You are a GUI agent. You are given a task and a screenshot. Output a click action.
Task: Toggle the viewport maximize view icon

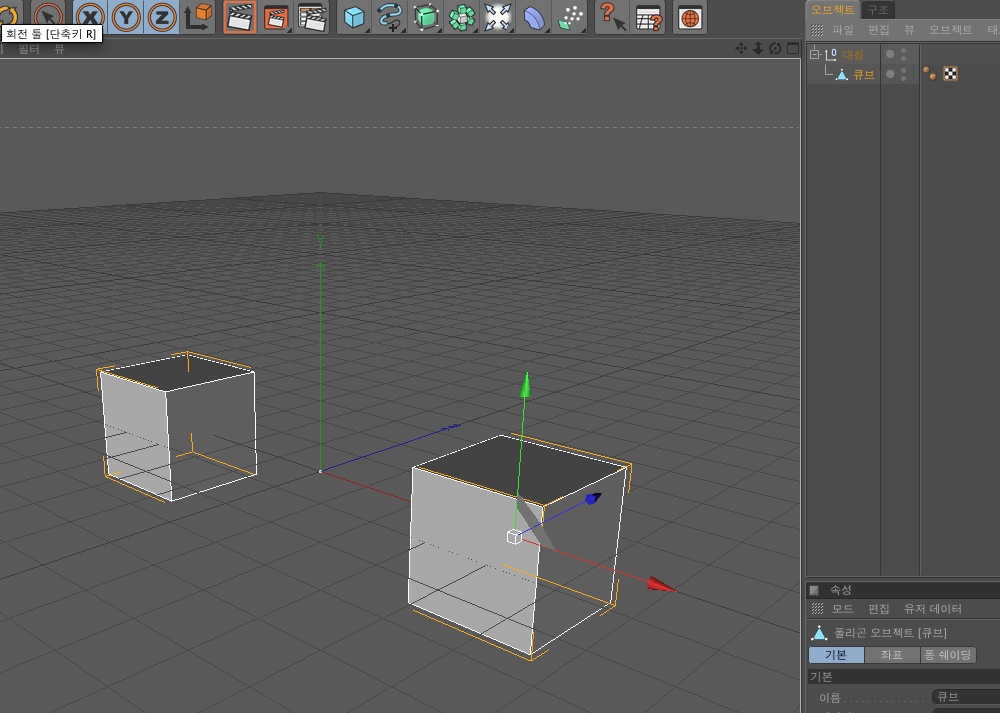point(793,48)
